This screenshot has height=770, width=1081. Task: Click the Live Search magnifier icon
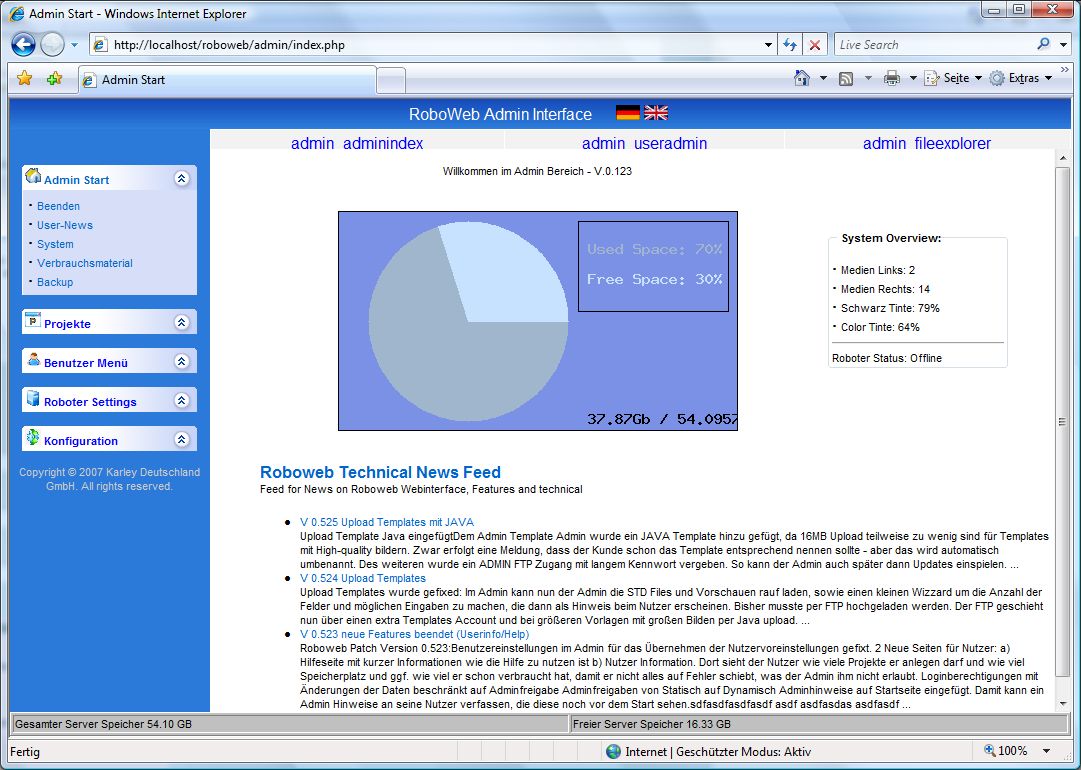(x=1043, y=44)
